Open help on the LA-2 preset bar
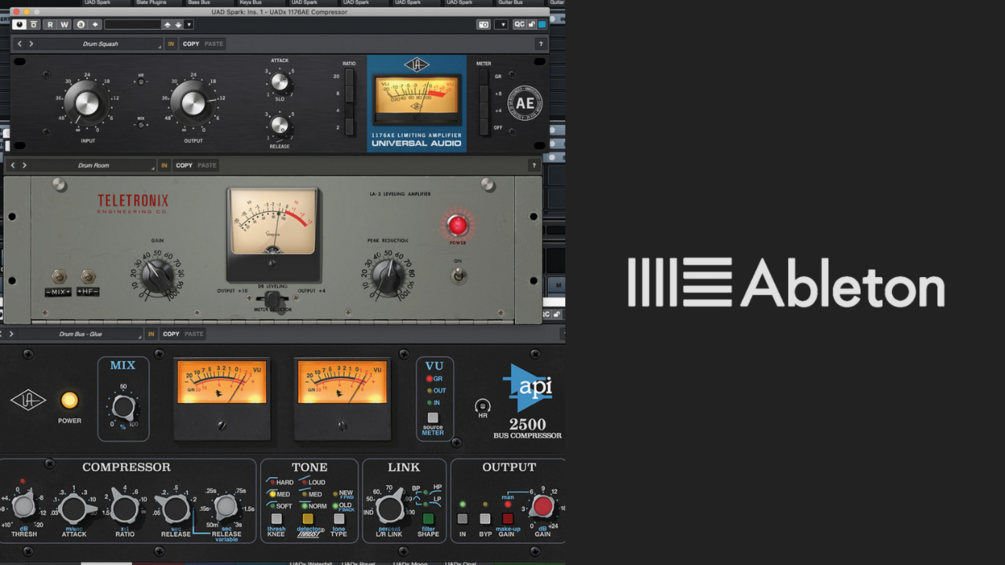The width and height of the screenshot is (1005, 565). click(533, 165)
